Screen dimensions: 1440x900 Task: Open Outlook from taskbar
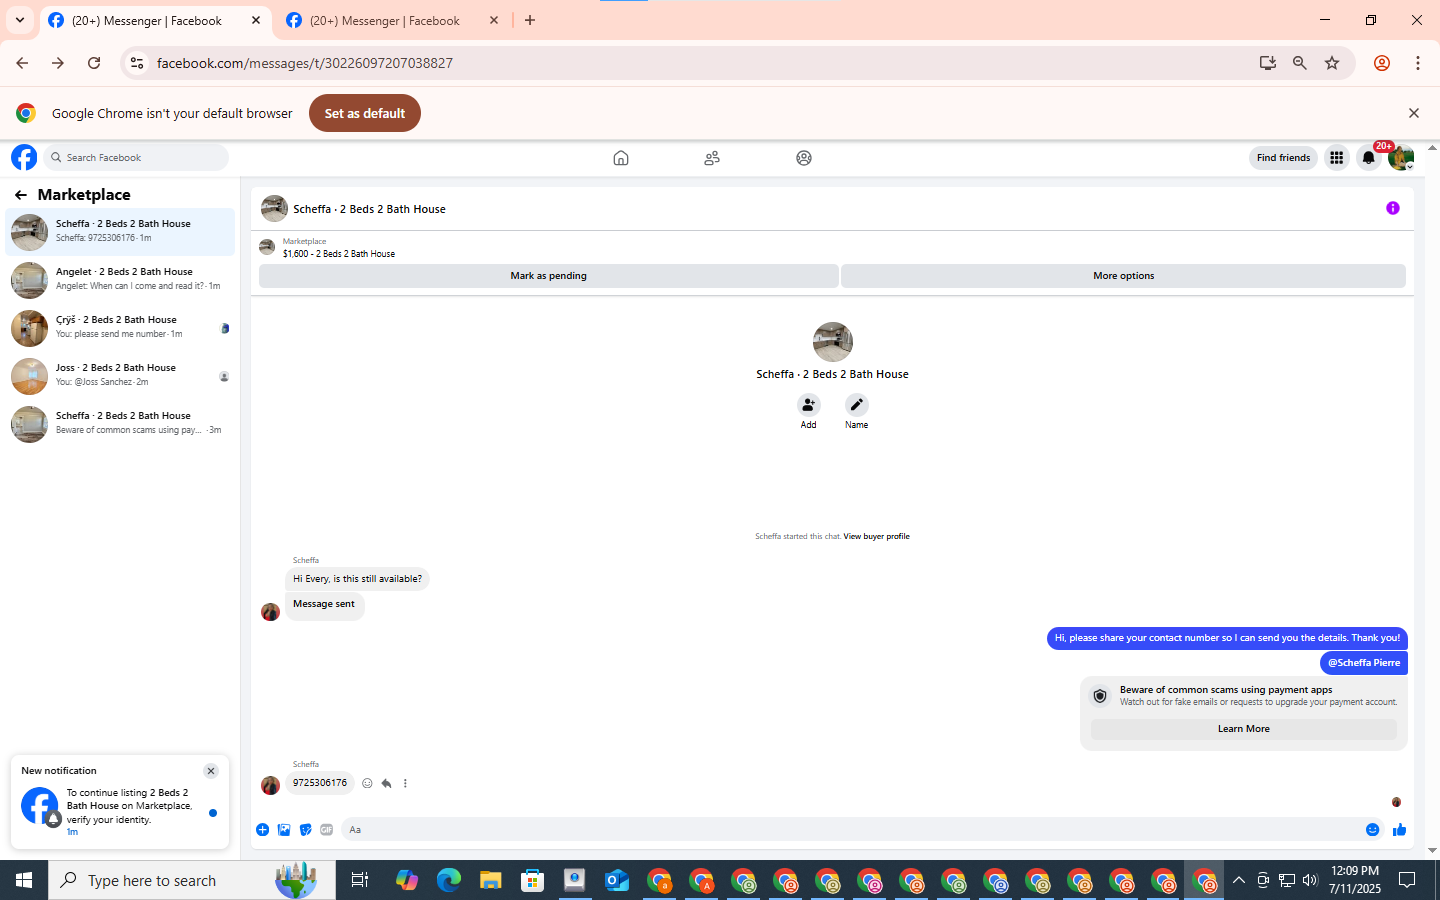pyautogui.click(x=616, y=880)
